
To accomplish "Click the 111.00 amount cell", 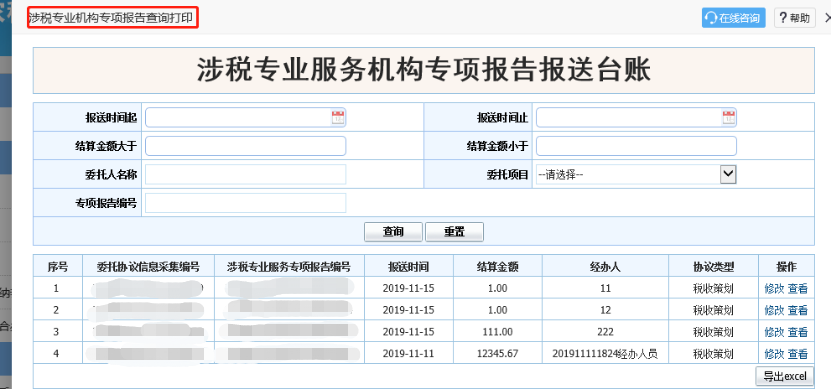I will coord(498,332).
